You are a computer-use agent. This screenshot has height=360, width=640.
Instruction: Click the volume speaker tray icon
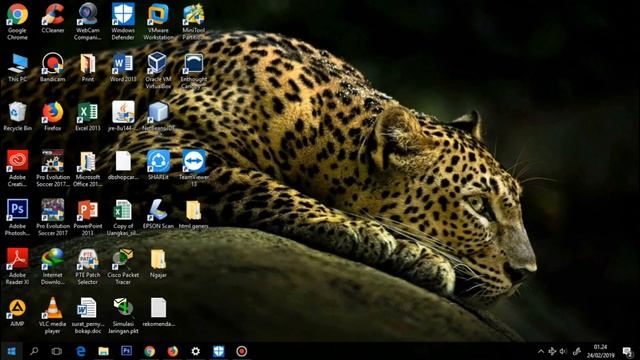[564, 351]
